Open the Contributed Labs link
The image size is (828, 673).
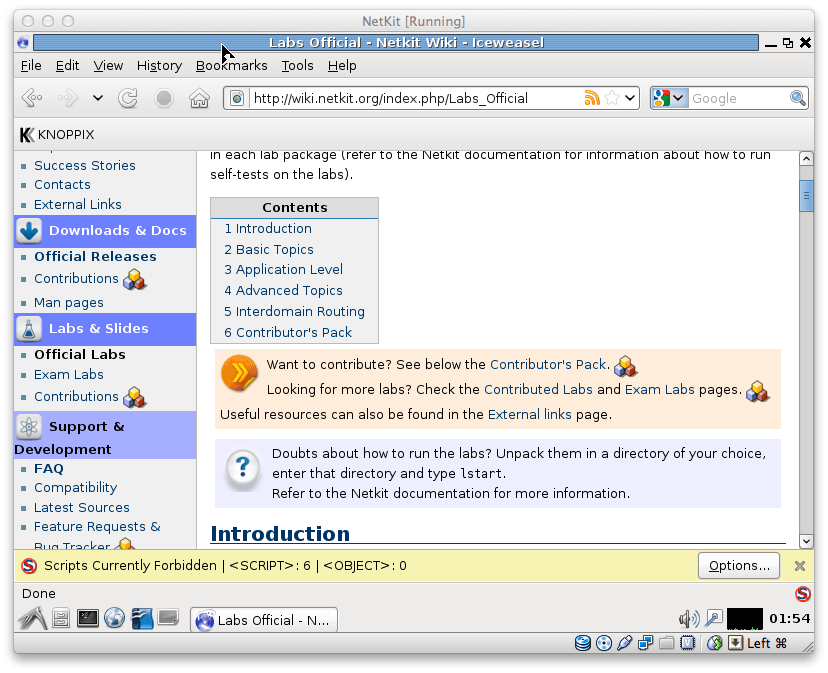point(538,389)
